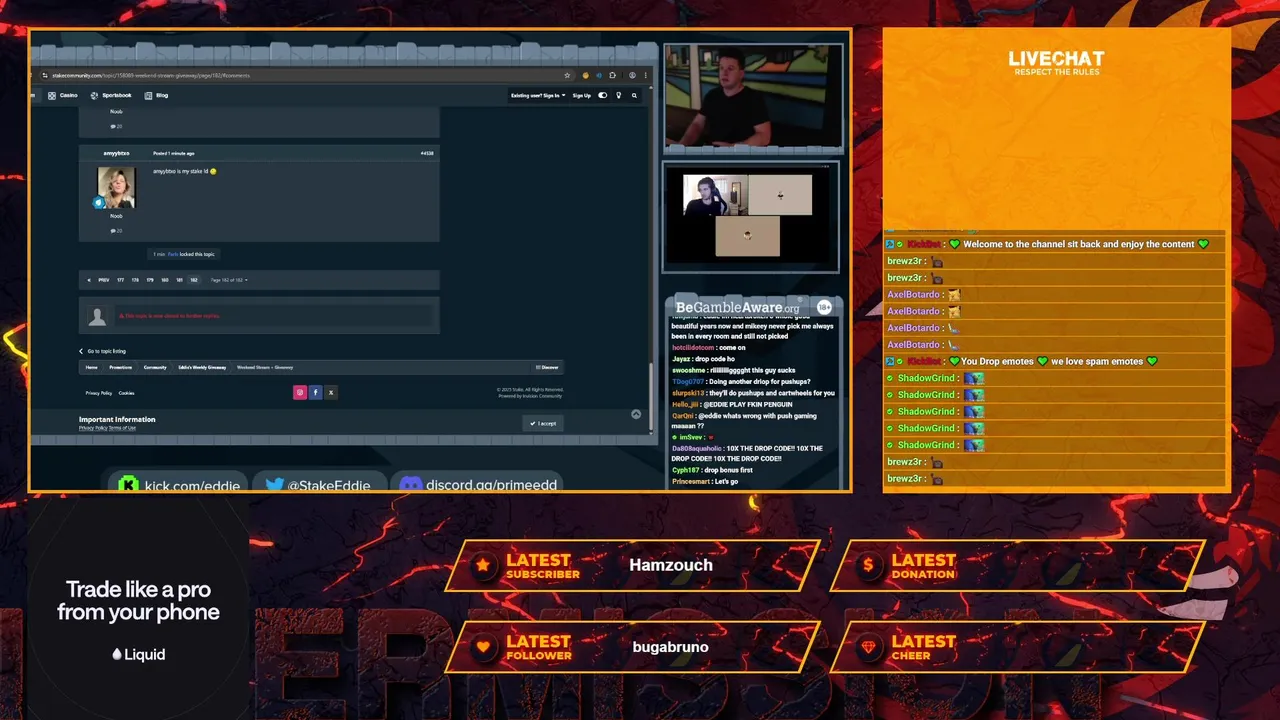Click the Paris user link
Viewport: 1280px width, 720px height.
point(173,254)
